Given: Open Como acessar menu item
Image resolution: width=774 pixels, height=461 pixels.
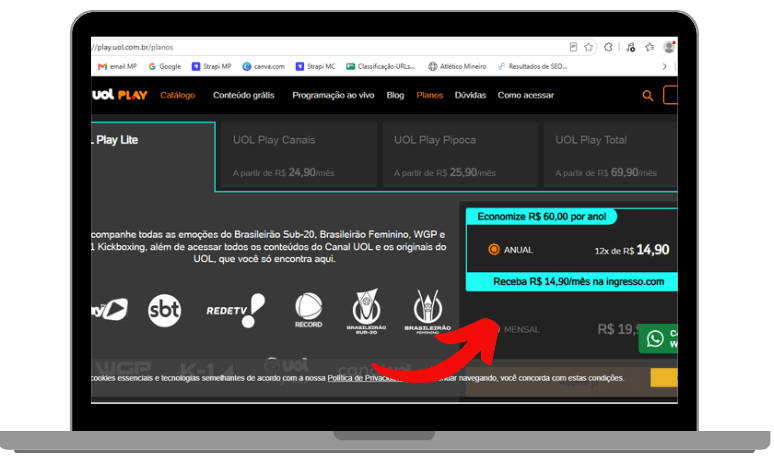Looking at the screenshot, I should 526,95.
